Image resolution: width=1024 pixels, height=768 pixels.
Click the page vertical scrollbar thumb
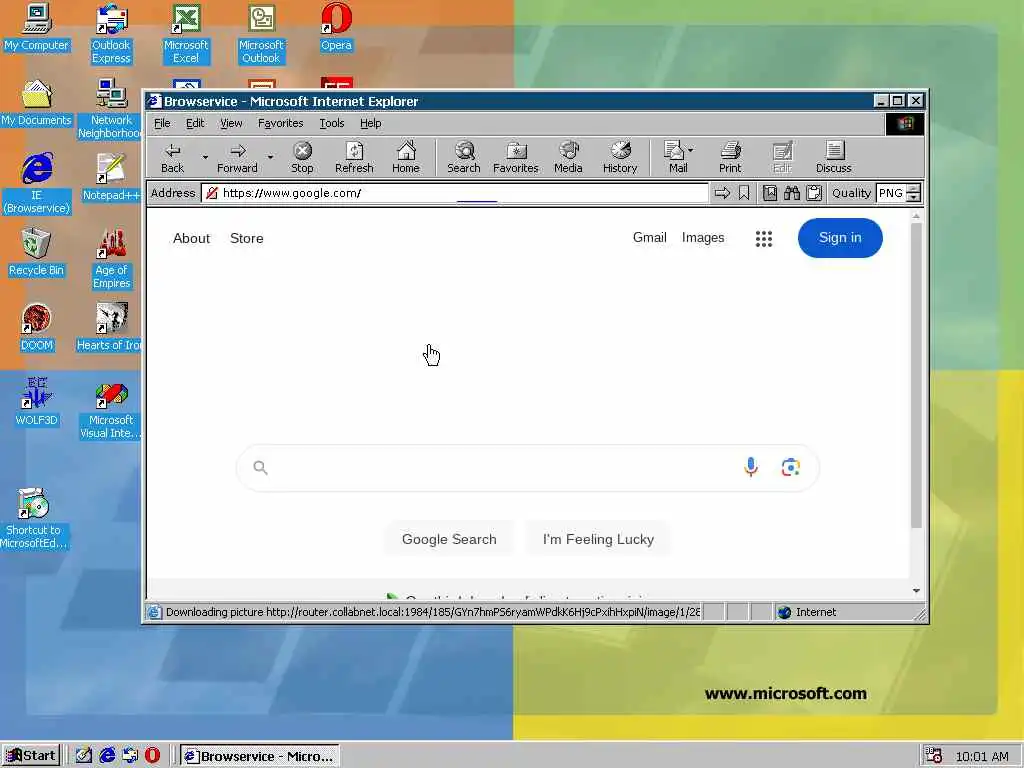pos(916,376)
